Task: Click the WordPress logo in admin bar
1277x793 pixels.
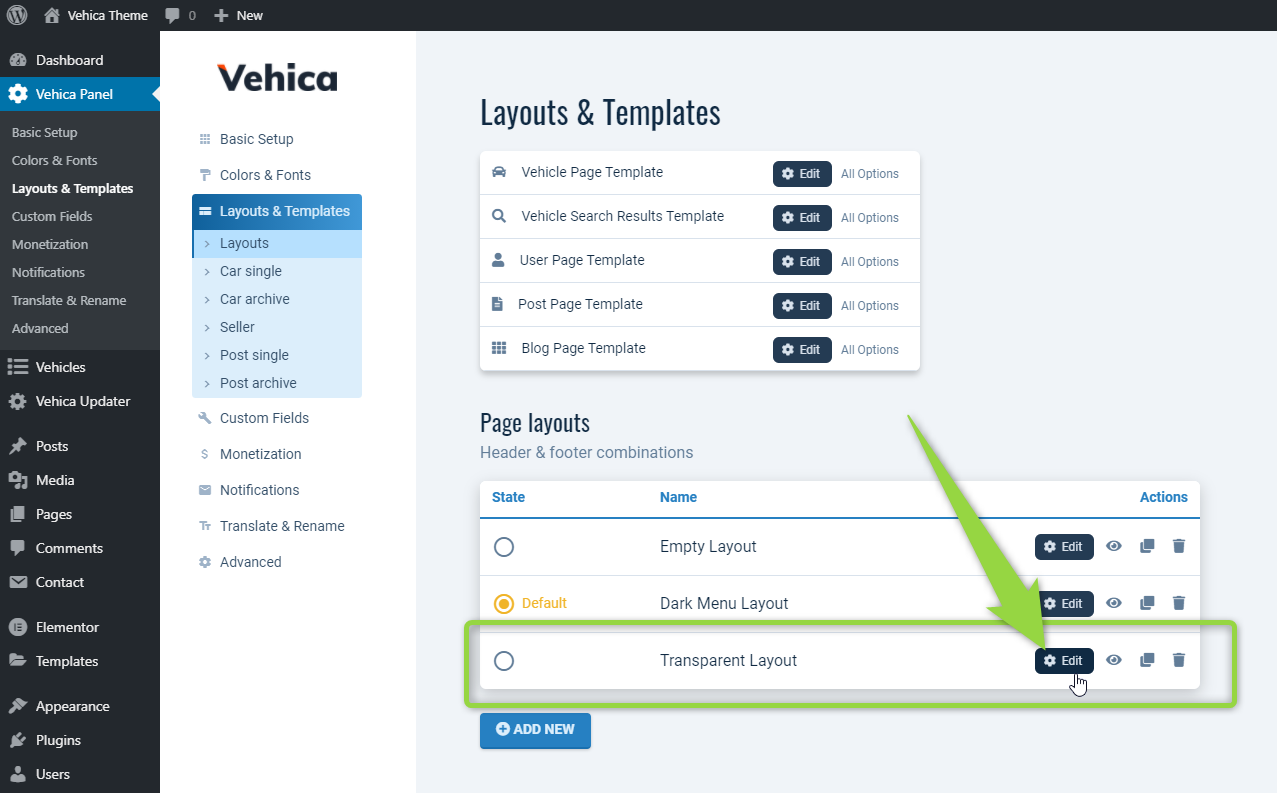Action: tap(17, 15)
